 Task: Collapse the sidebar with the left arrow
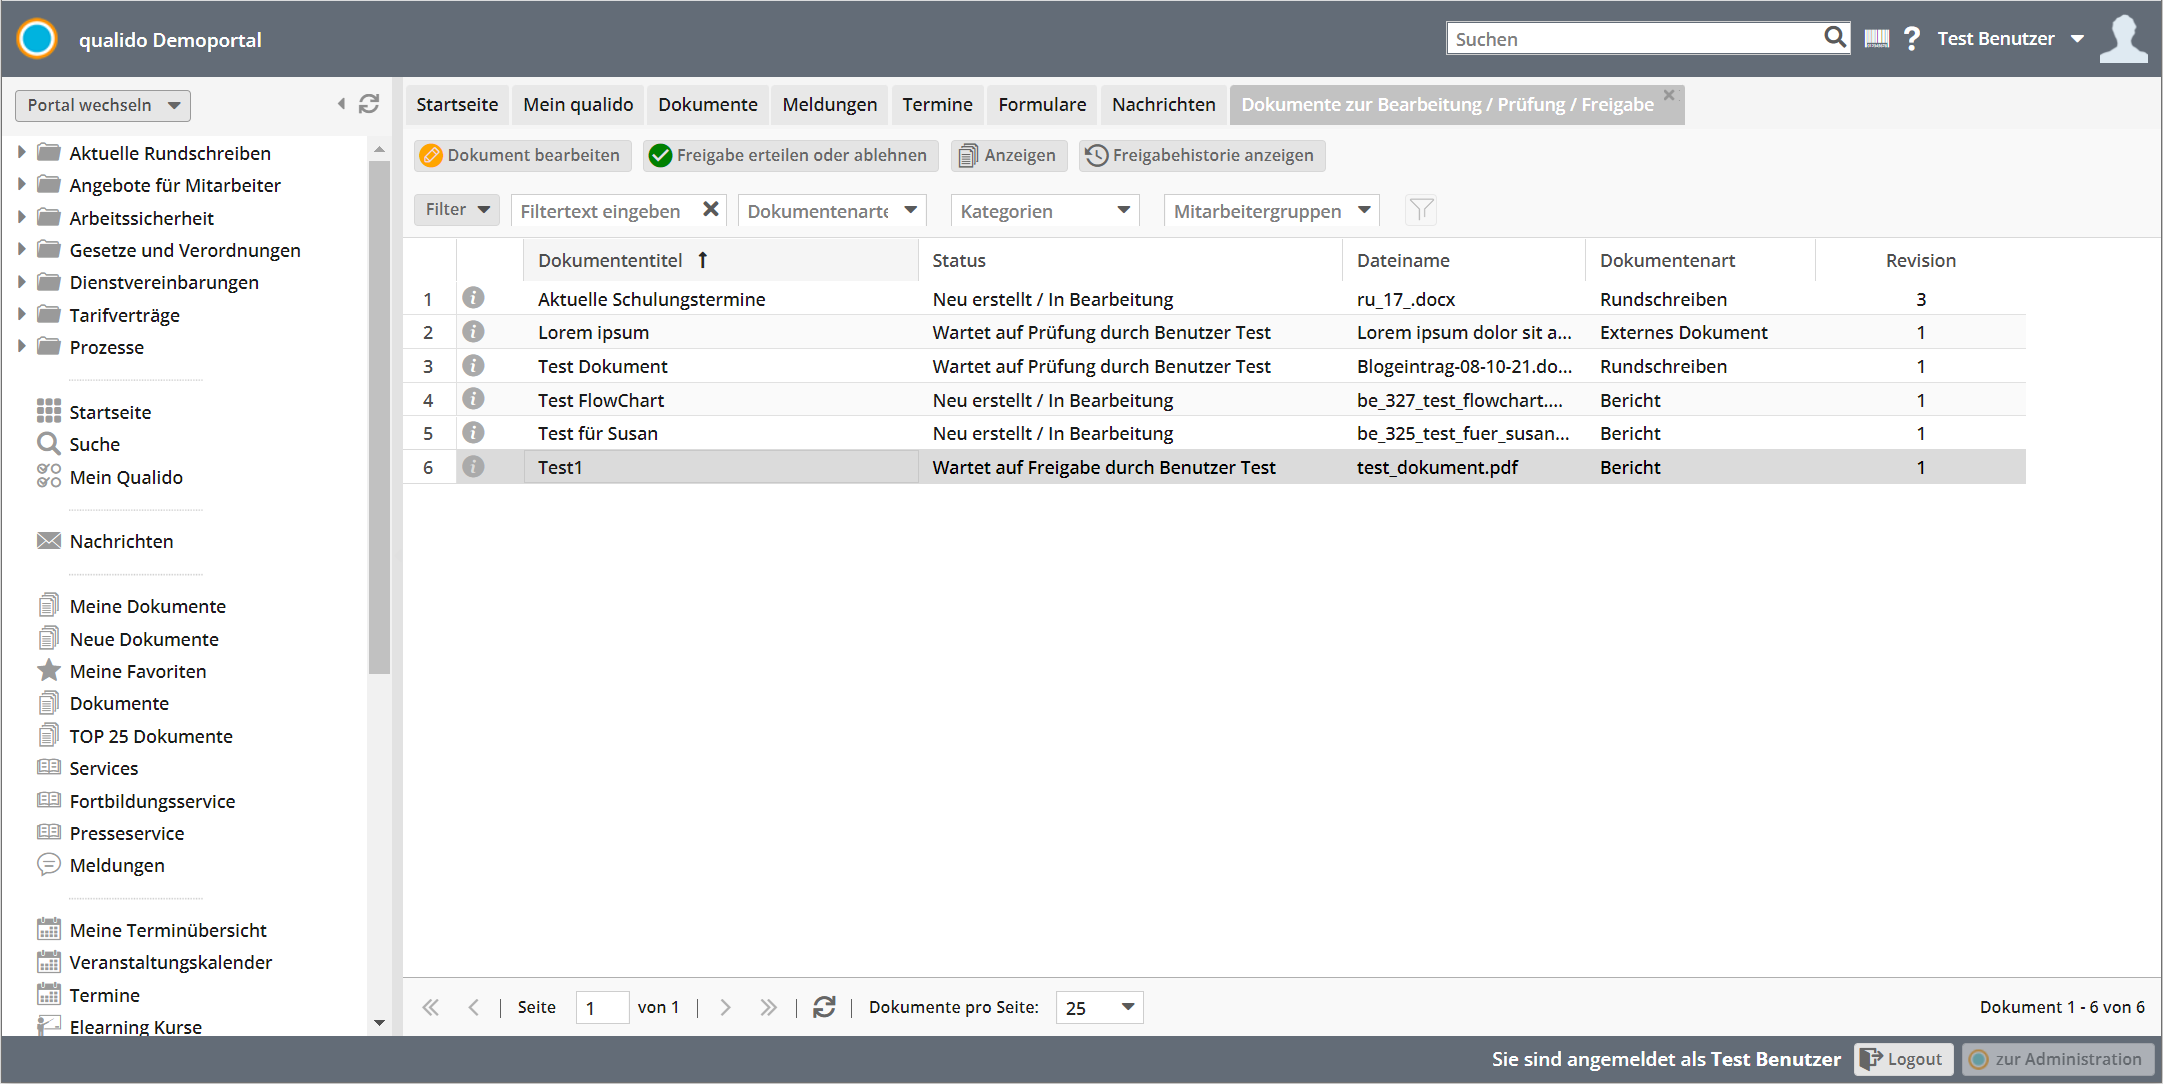pyautogui.click(x=341, y=104)
